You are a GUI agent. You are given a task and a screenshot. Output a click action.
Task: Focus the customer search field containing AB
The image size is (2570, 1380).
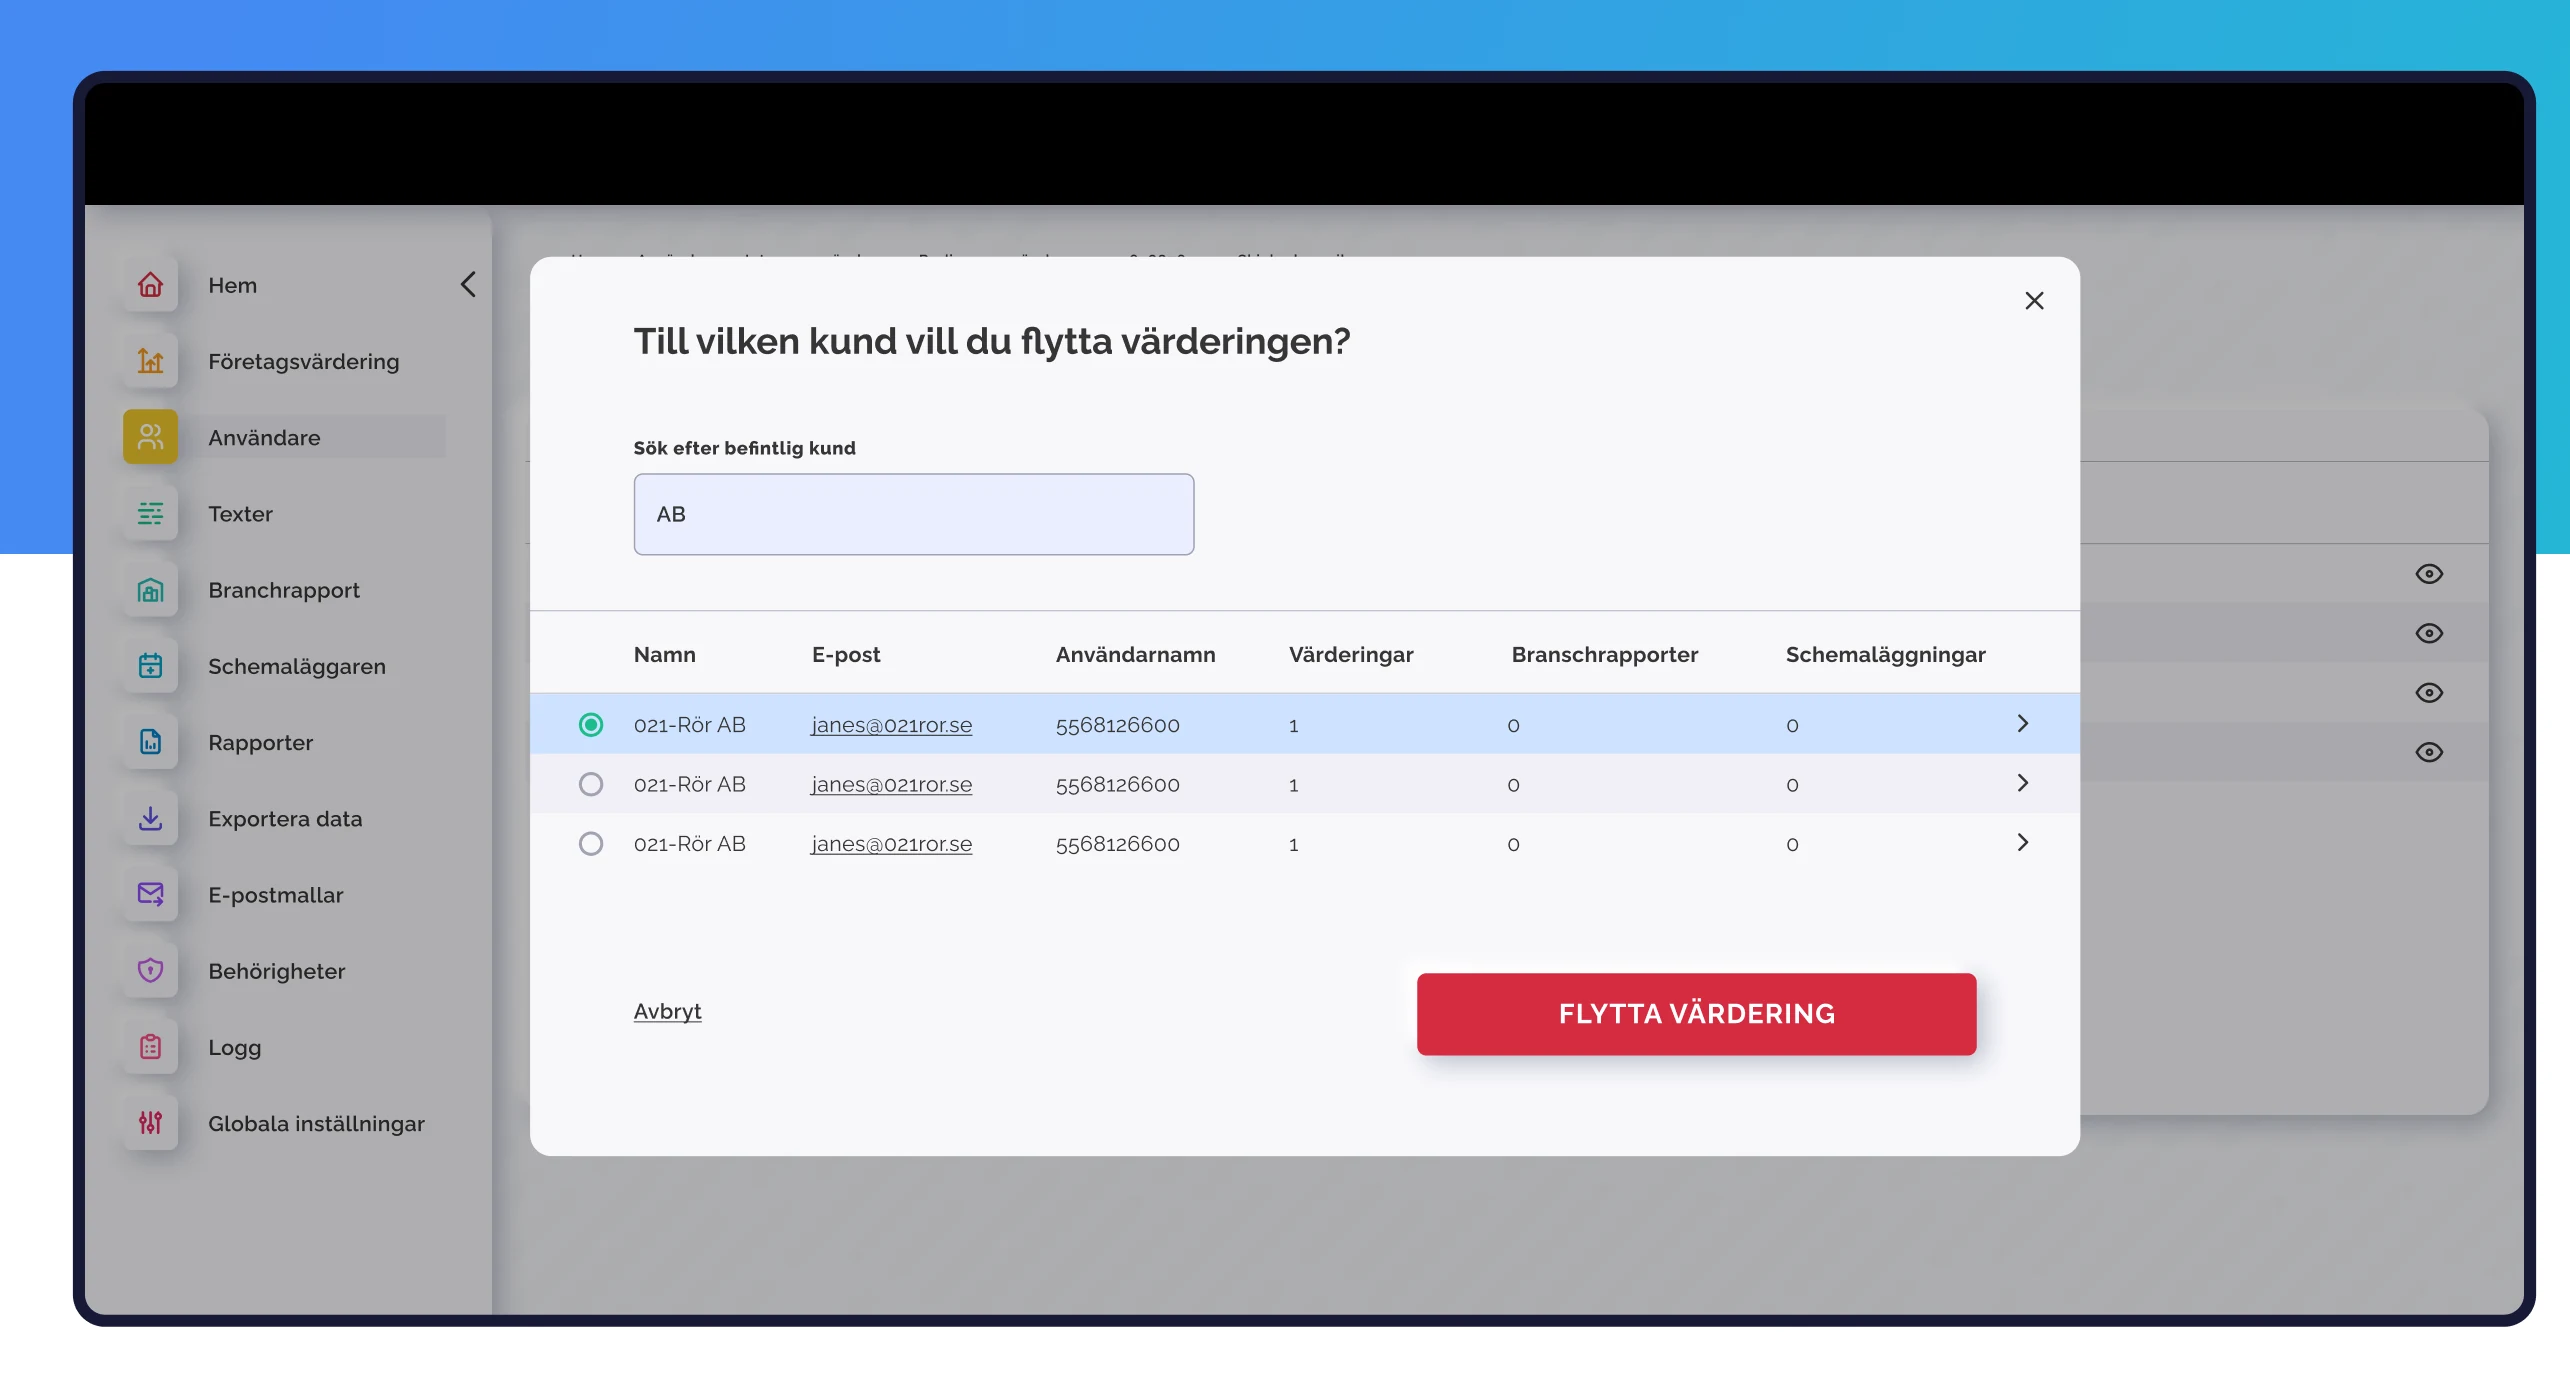[x=913, y=514]
